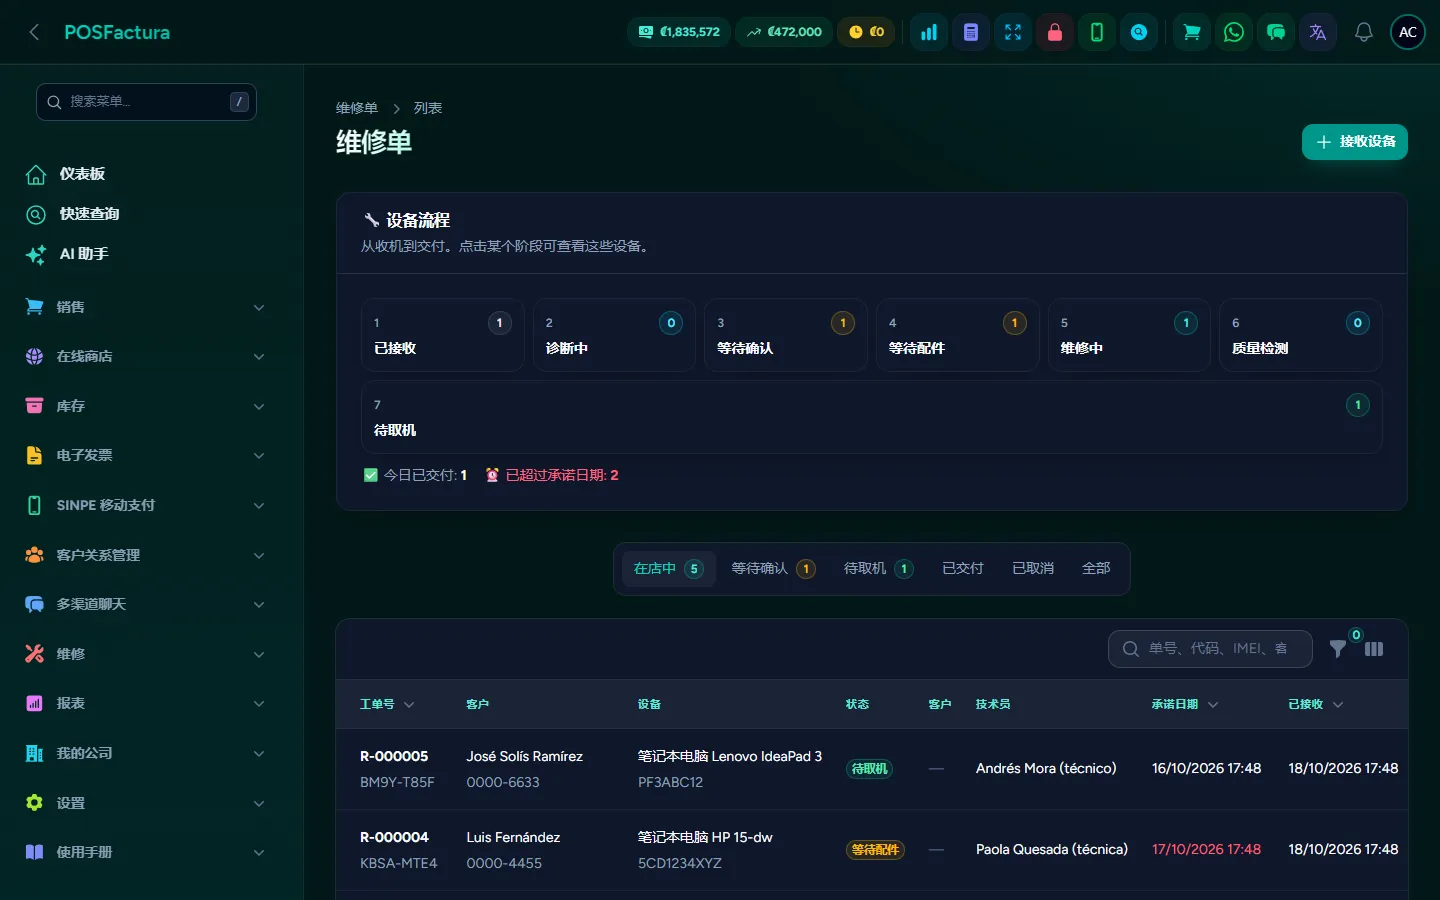
Task: Select the 诊断中 stage card
Action: click(x=614, y=335)
